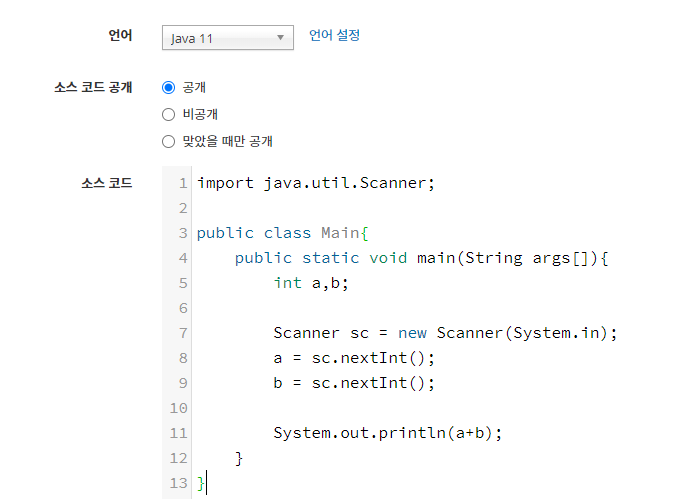Click the 'public class Main{' line
The height and width of the screenshot is (502, 693).
pyautogui.click(x=282, y=233)
